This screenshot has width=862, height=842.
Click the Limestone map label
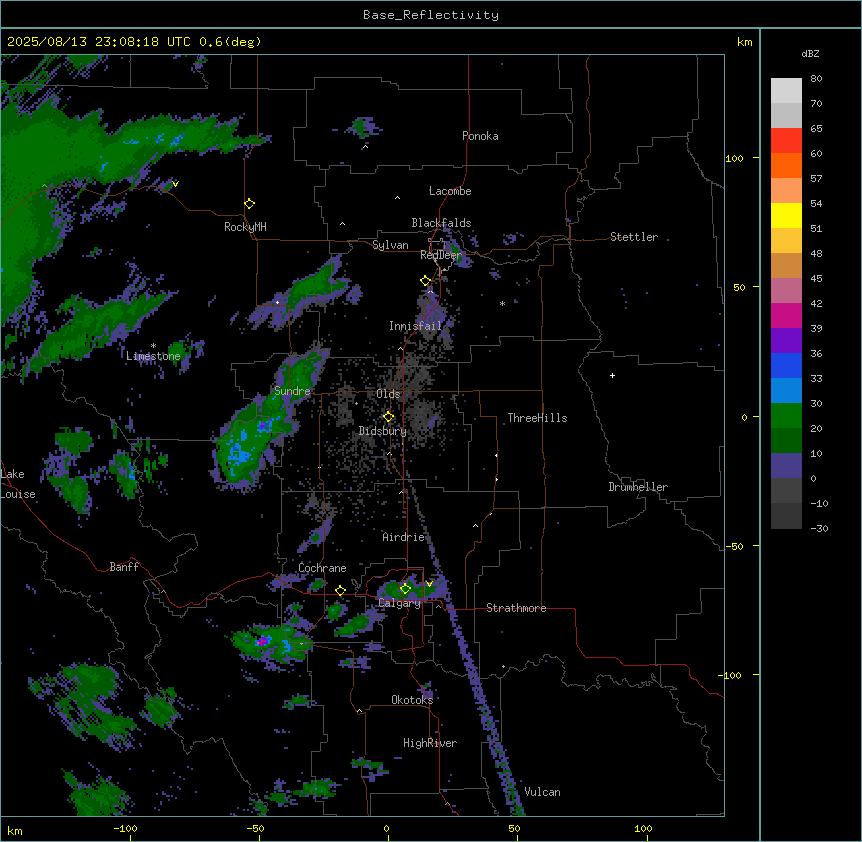(x=153, y=356)
